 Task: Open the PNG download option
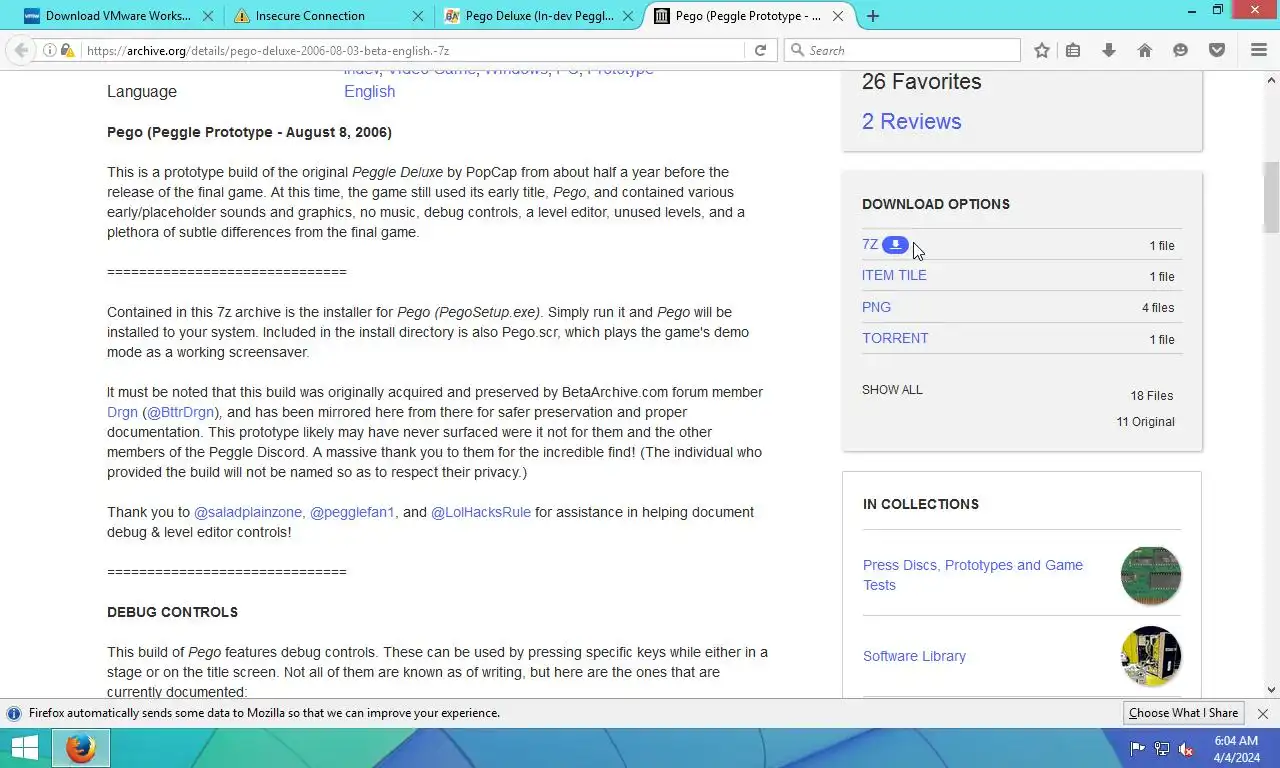point(876,307)
